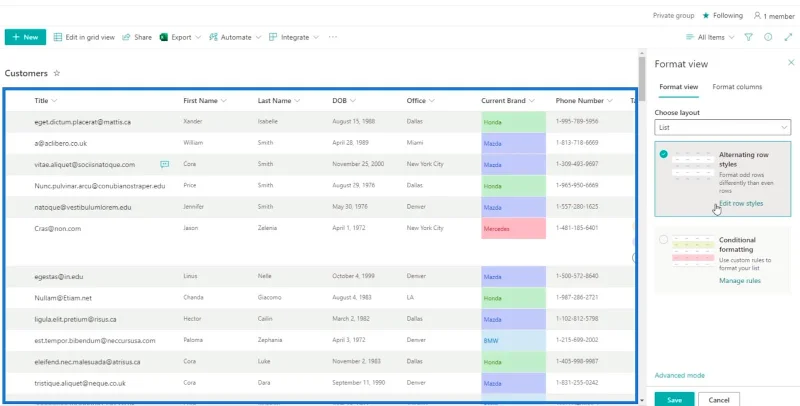Click the expand content icon
800x406 pixels.
pos(788,37)
